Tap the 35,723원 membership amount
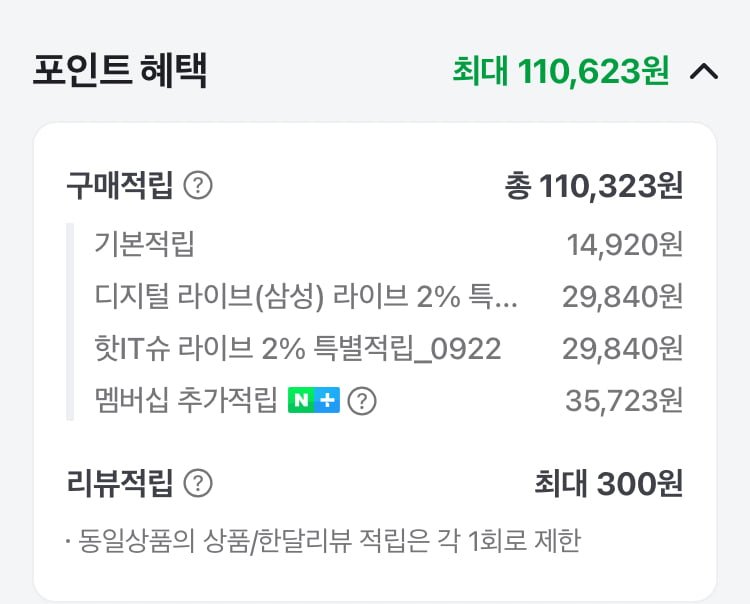The image size is (750, 604). pyautogui.click(x=624, y=400)
